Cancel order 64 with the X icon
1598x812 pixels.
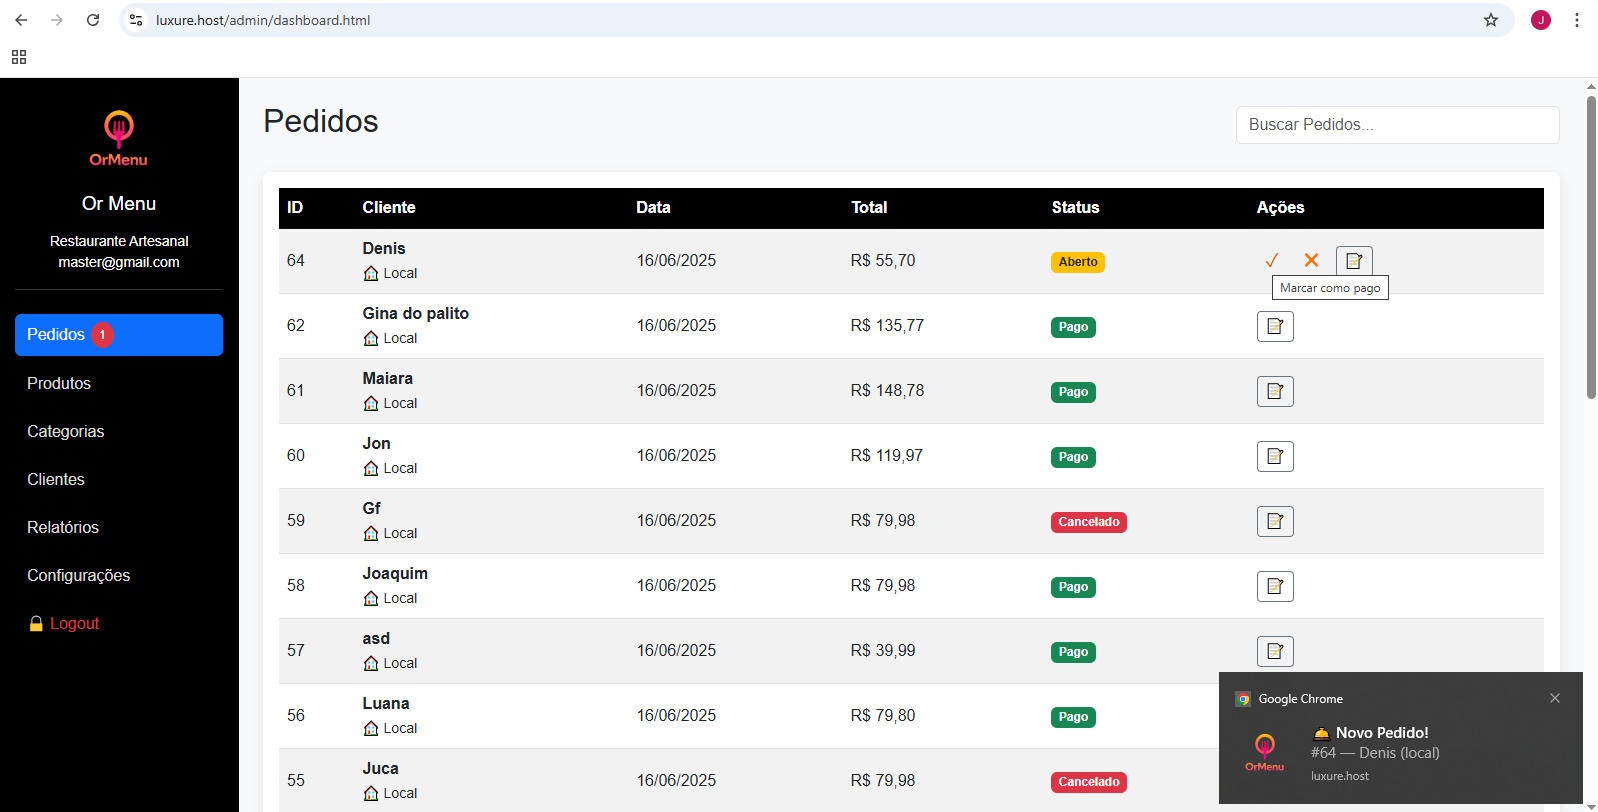tap(1311, 261)
